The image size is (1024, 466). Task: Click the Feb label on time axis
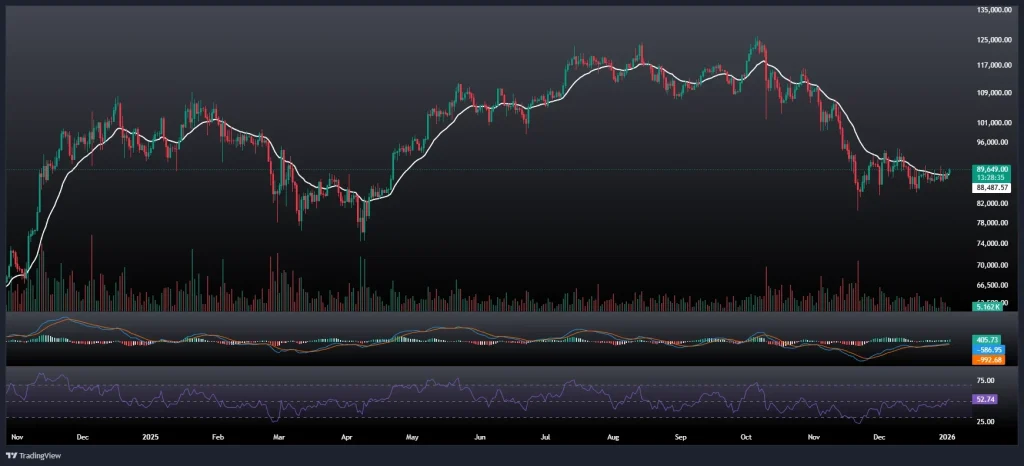pyautogui.click(x=218, y=437)
